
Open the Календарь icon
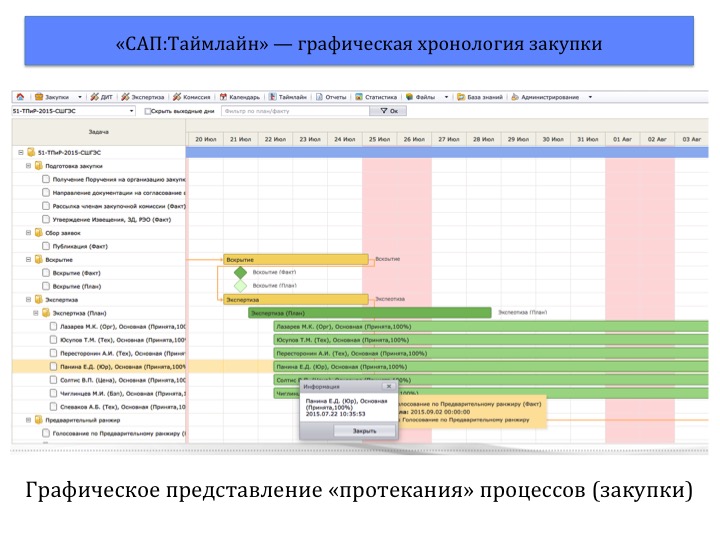223,97
